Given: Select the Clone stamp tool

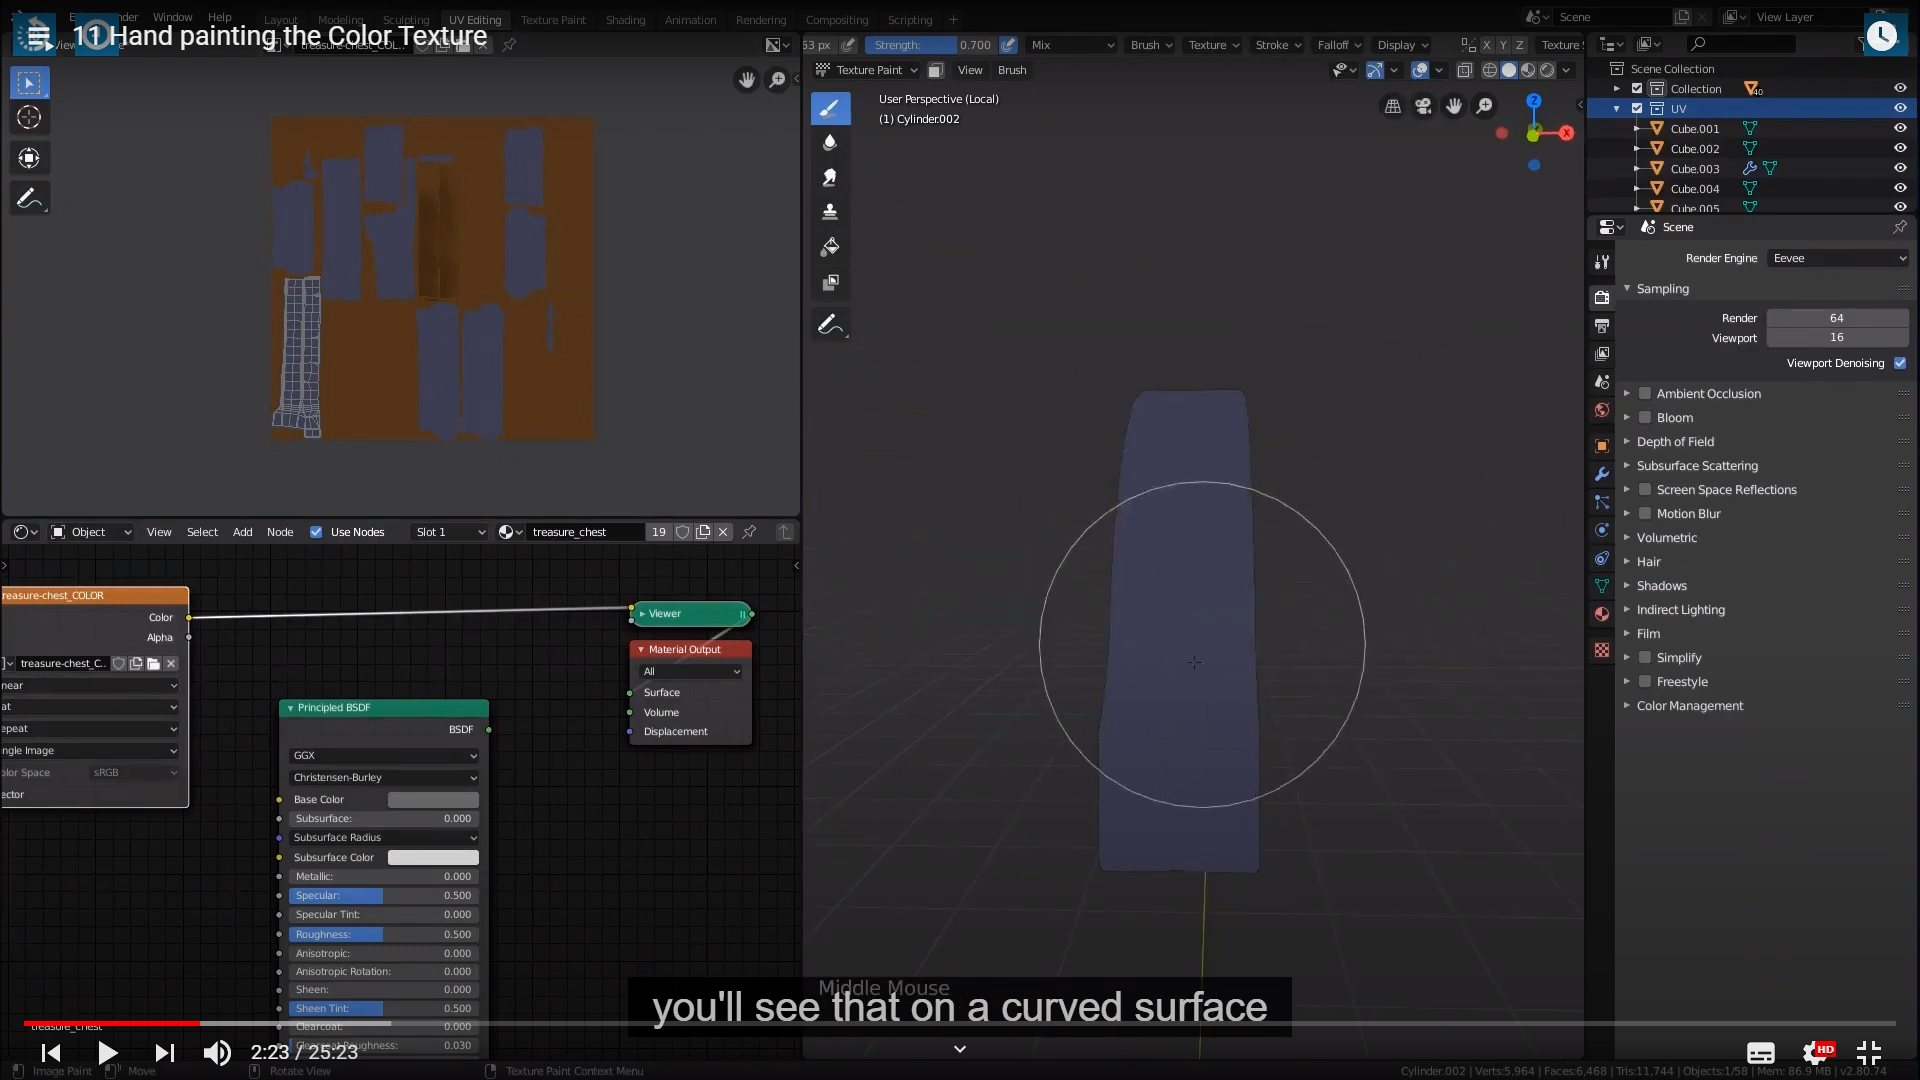Looking at the screenshot, I should click(830, 212).
